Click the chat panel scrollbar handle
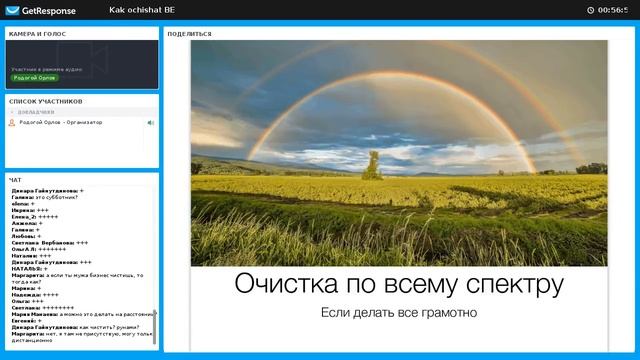640x360 pixels. click(x=154, y=327)
